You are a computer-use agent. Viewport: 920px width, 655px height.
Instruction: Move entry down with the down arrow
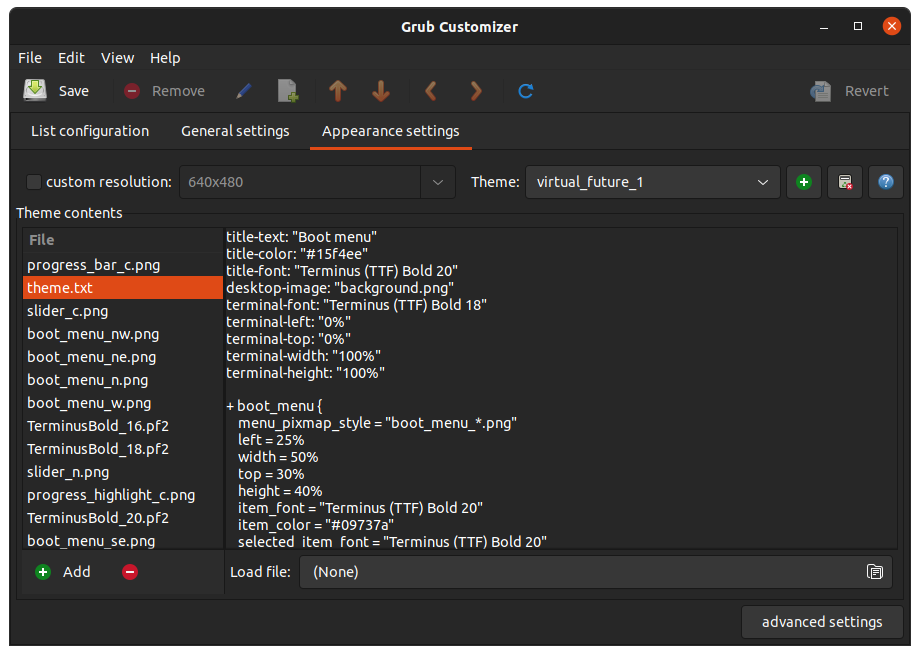click(381, 91)
